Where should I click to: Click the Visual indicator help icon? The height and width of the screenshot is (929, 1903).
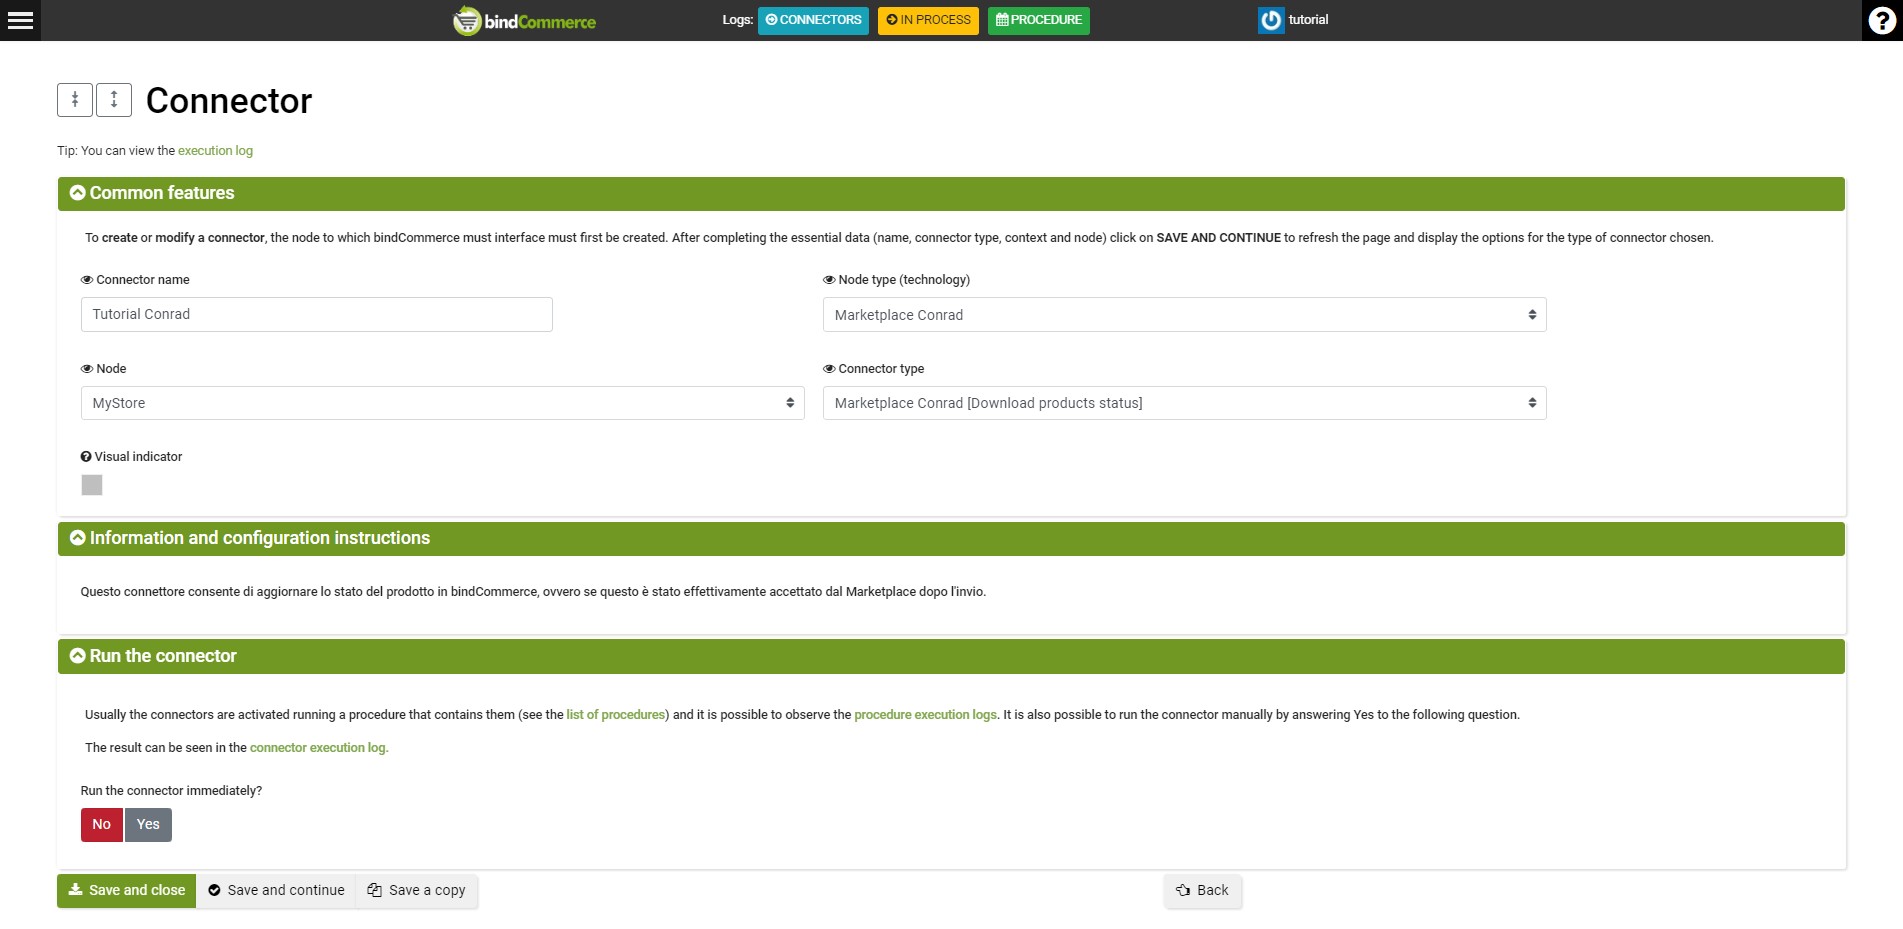pyautogui.click(x=86, y=457)
